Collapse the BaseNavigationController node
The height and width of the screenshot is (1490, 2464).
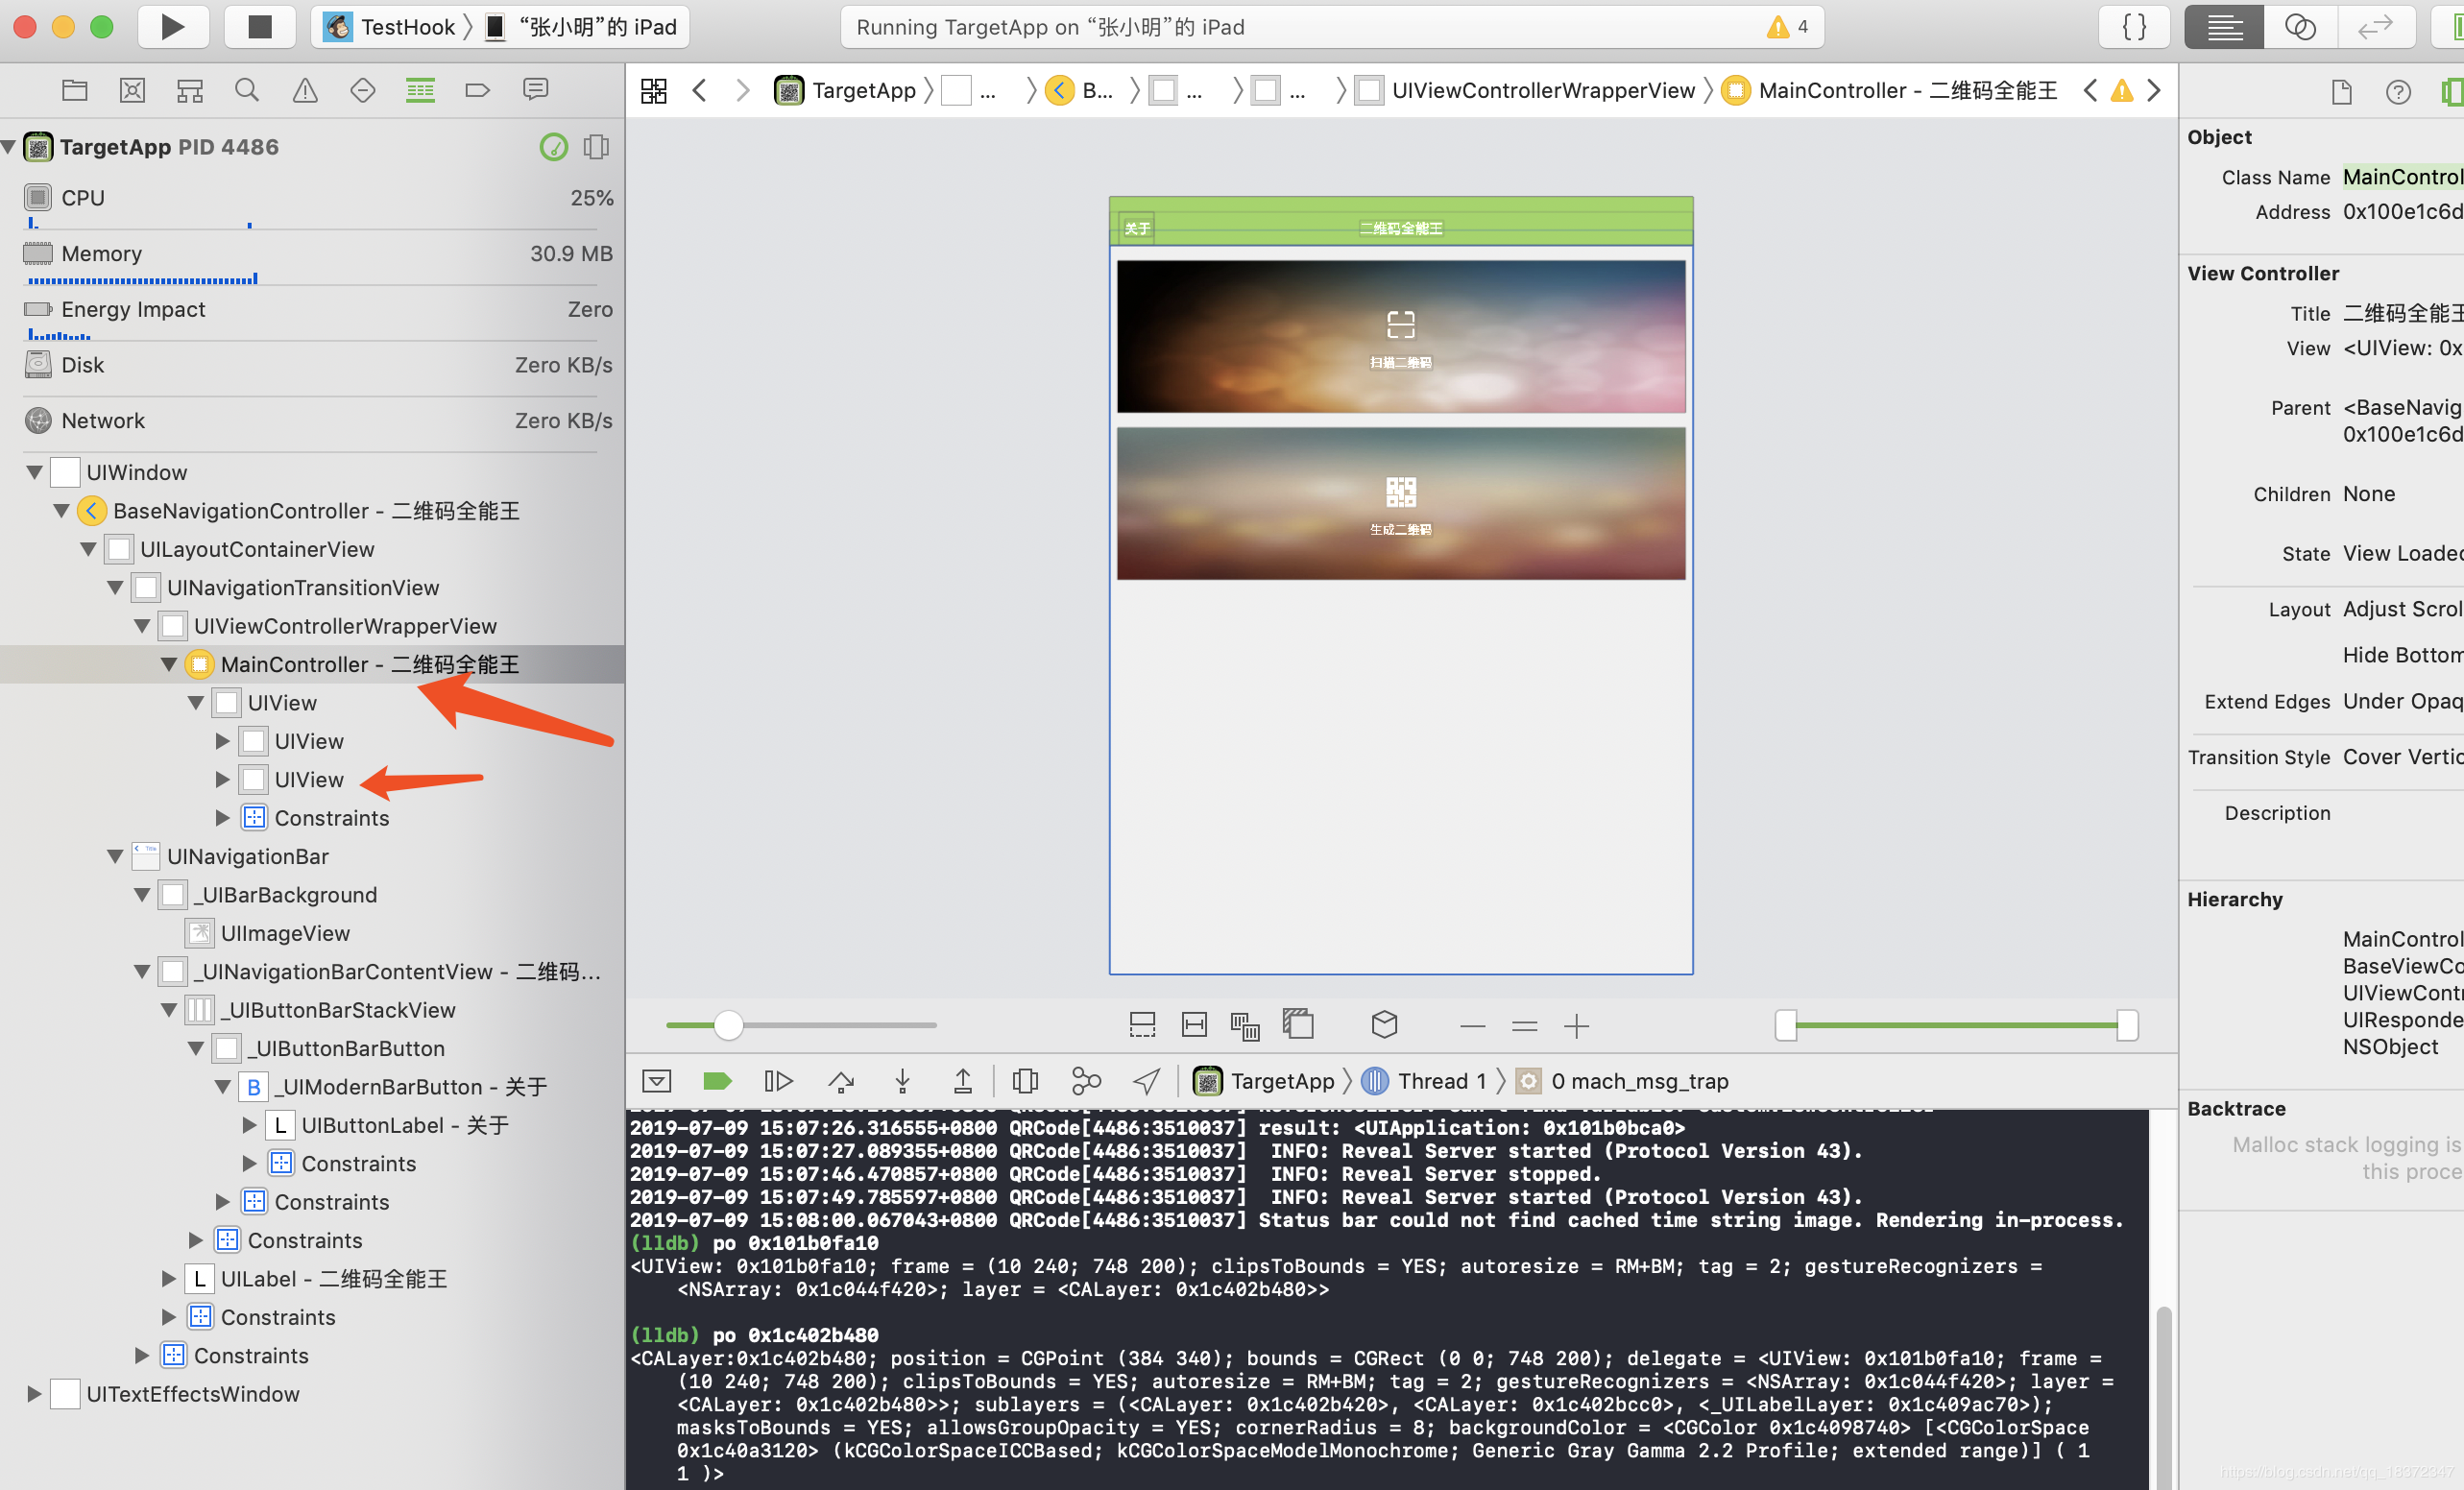click(62, 511)
